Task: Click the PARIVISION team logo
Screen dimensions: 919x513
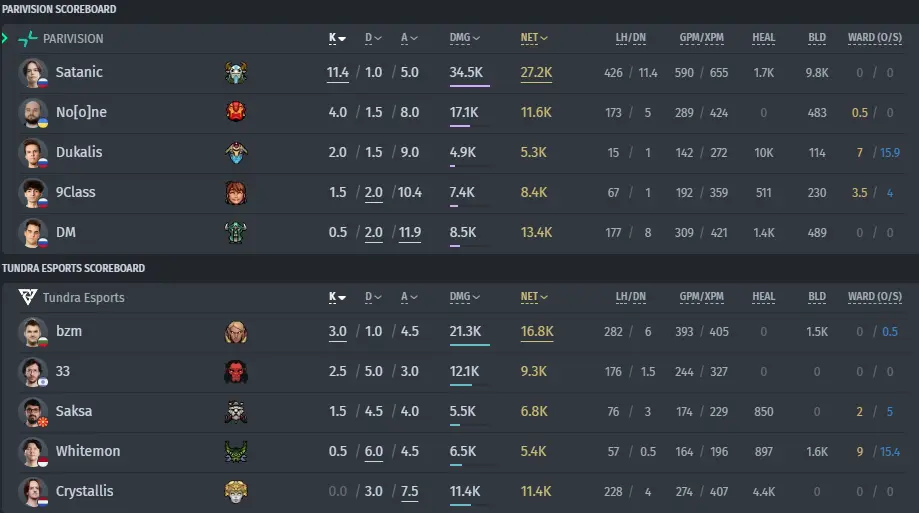Action: [28, 39]
